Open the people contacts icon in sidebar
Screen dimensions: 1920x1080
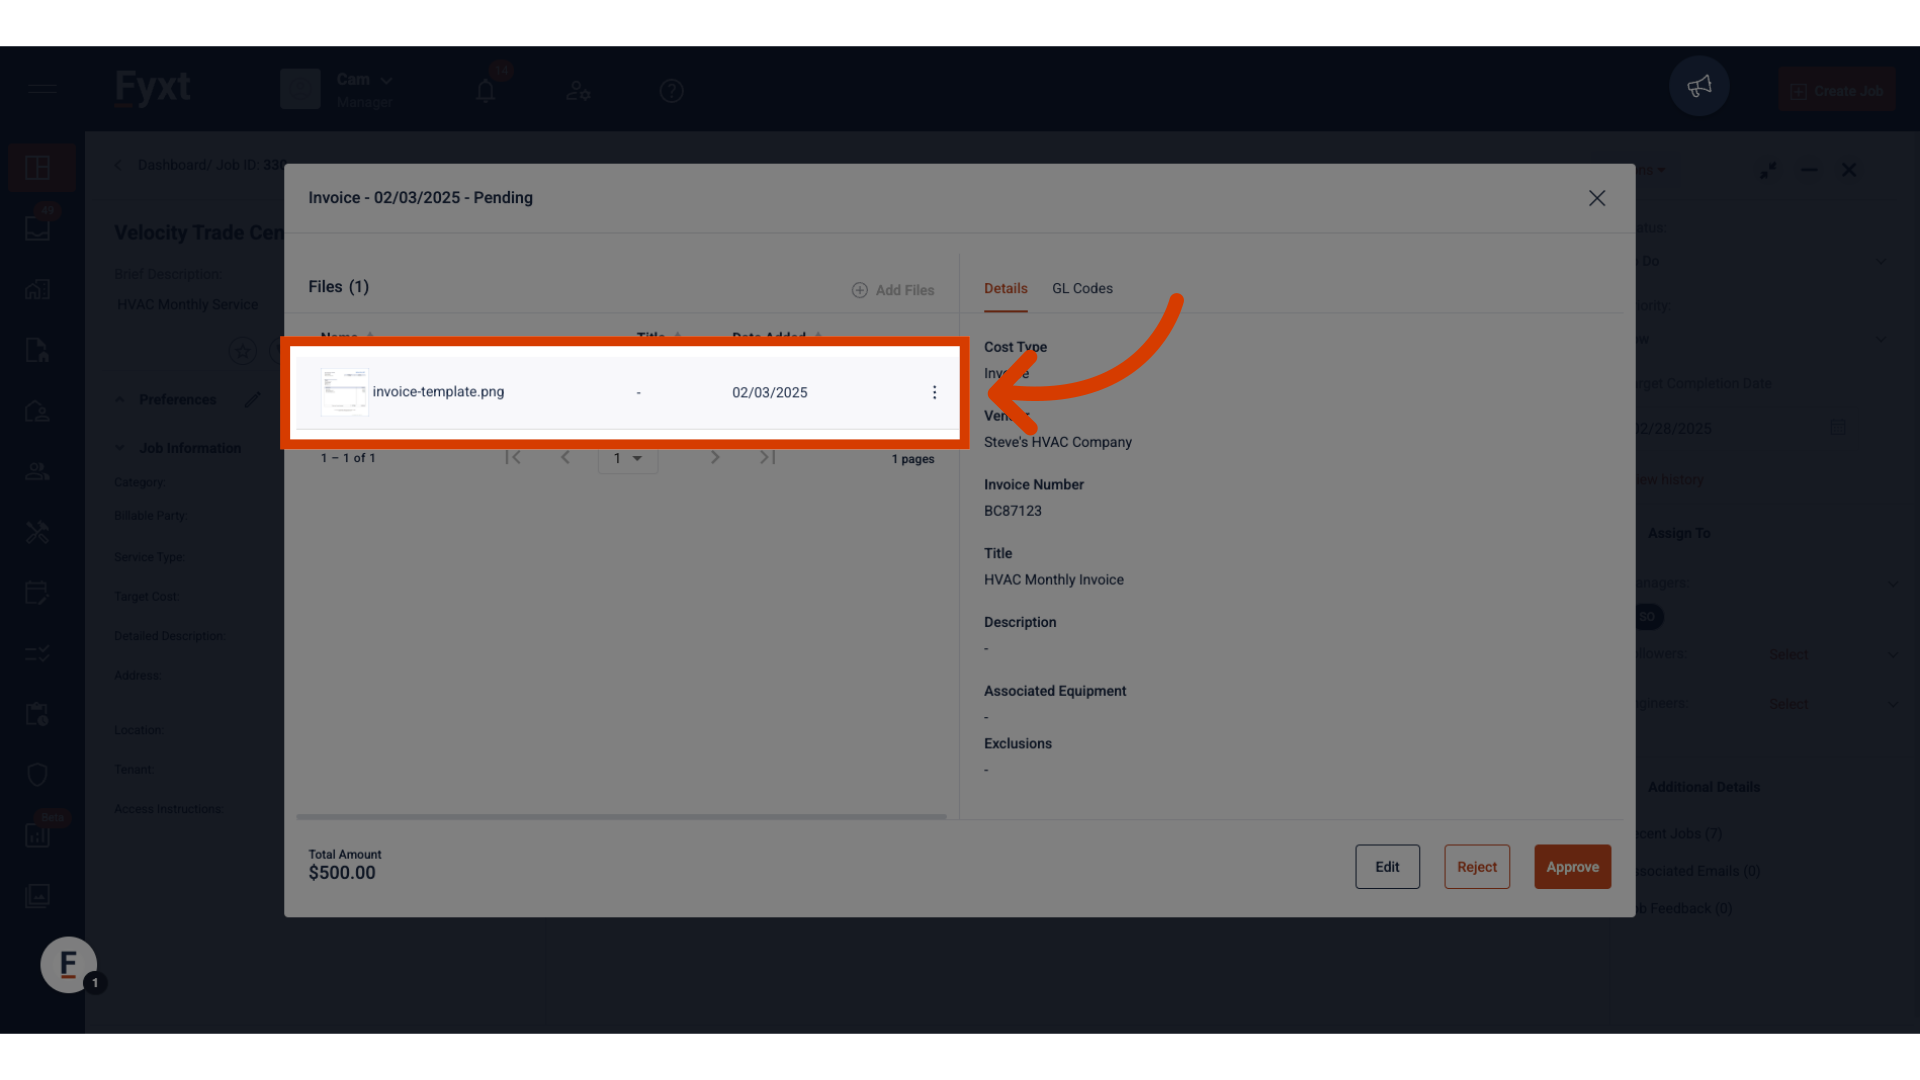pos(38,471)
